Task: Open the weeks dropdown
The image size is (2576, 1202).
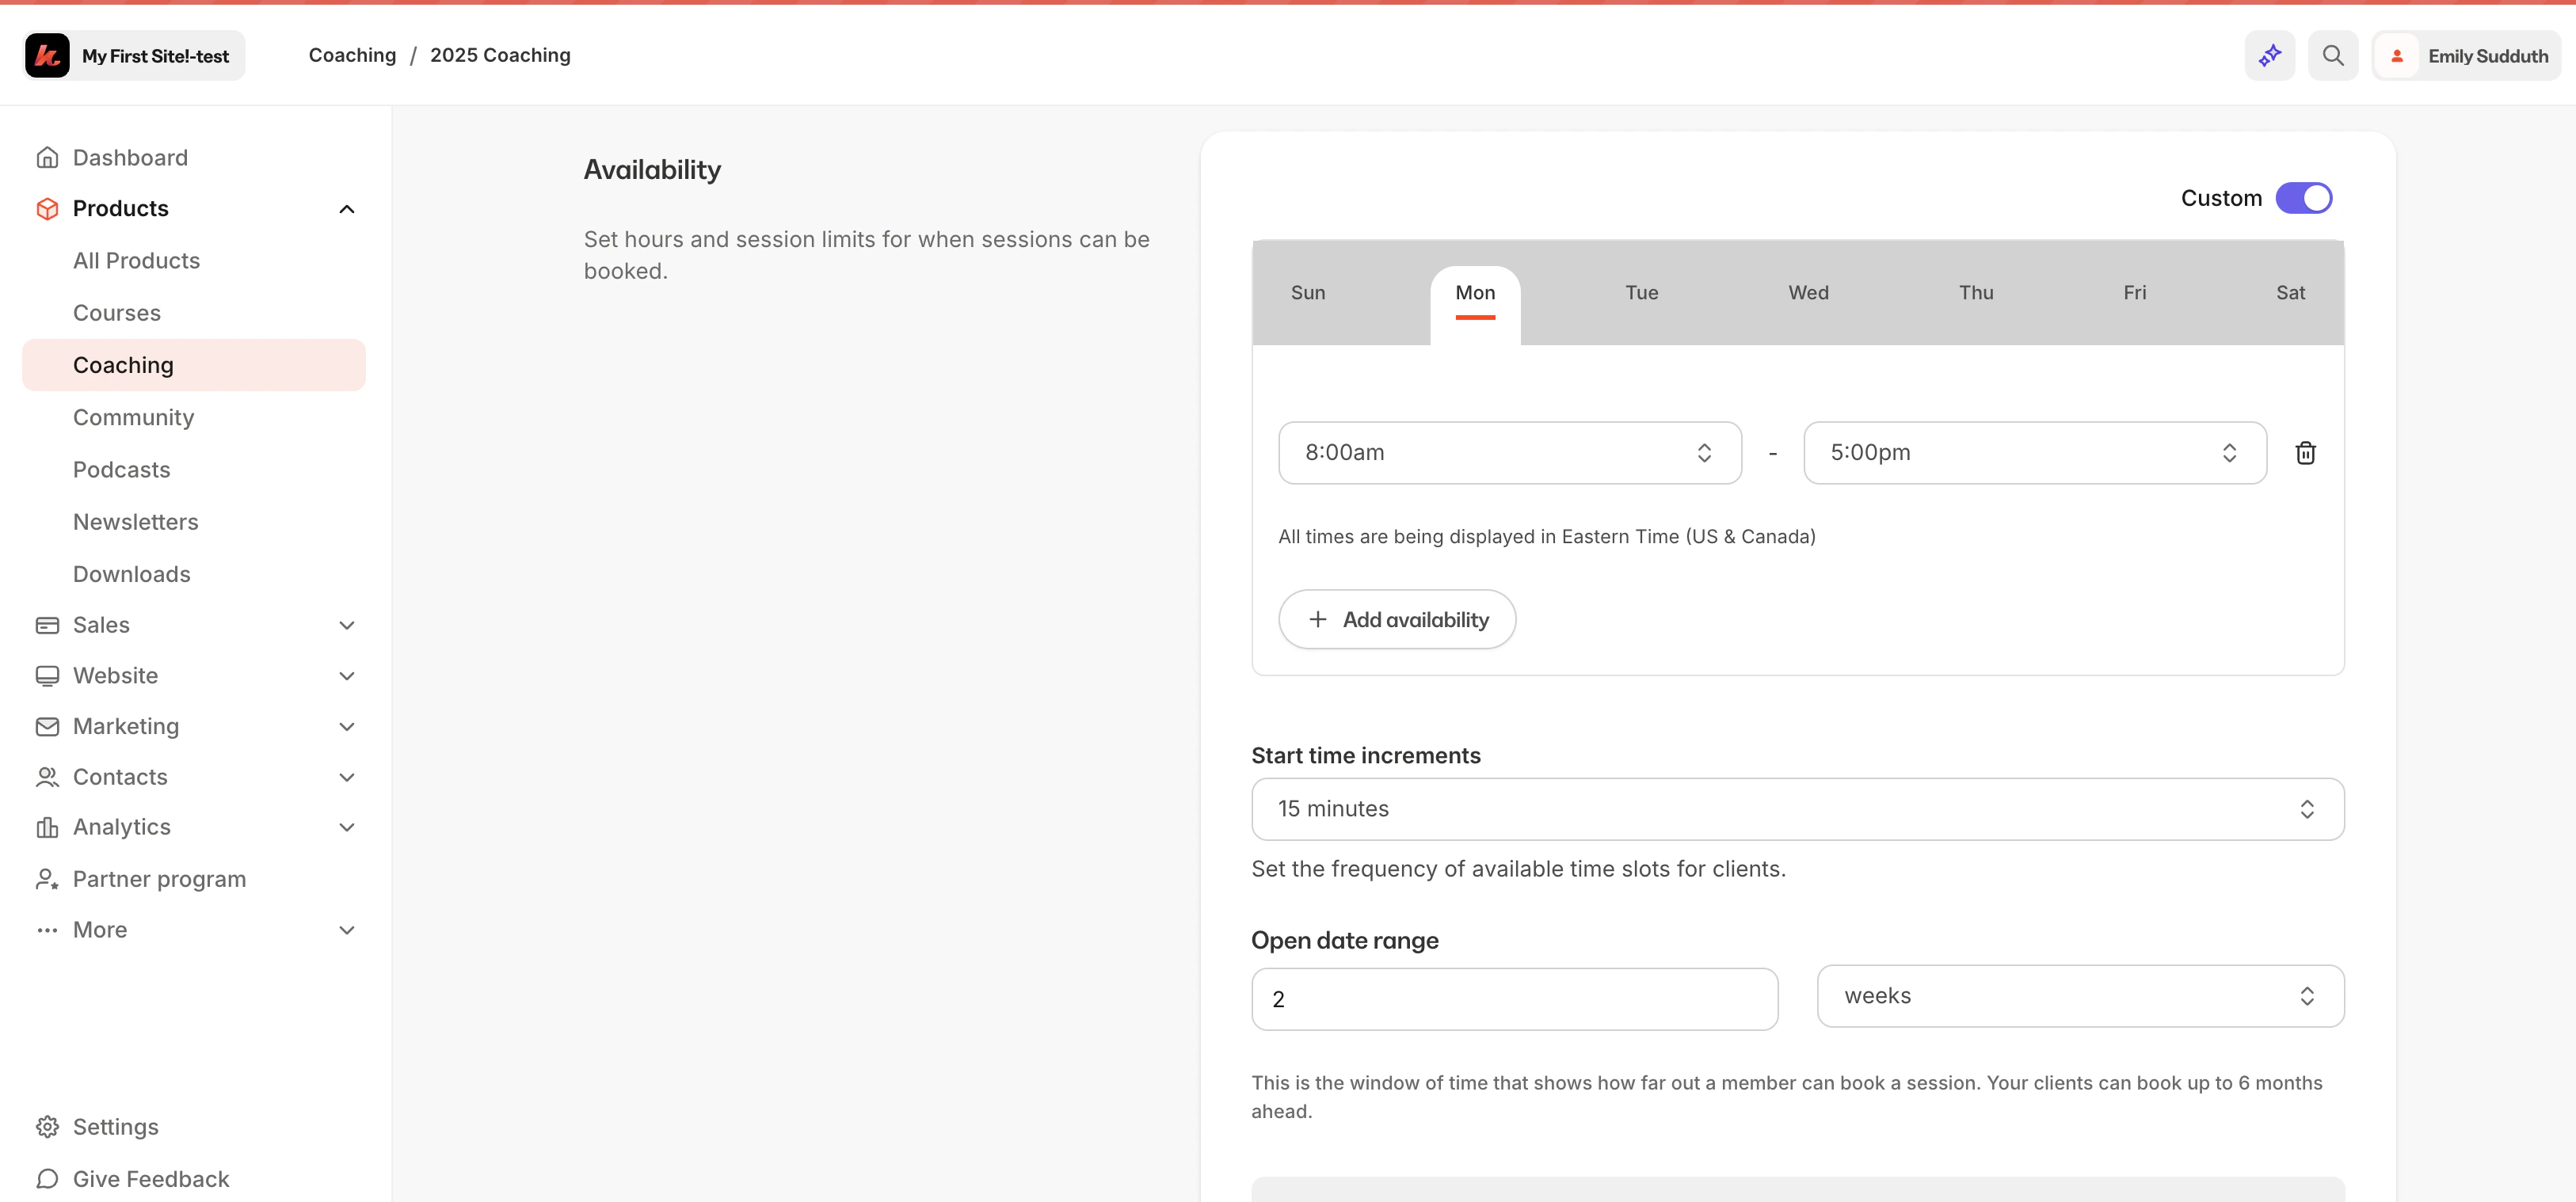Action: click(2080, 996)
